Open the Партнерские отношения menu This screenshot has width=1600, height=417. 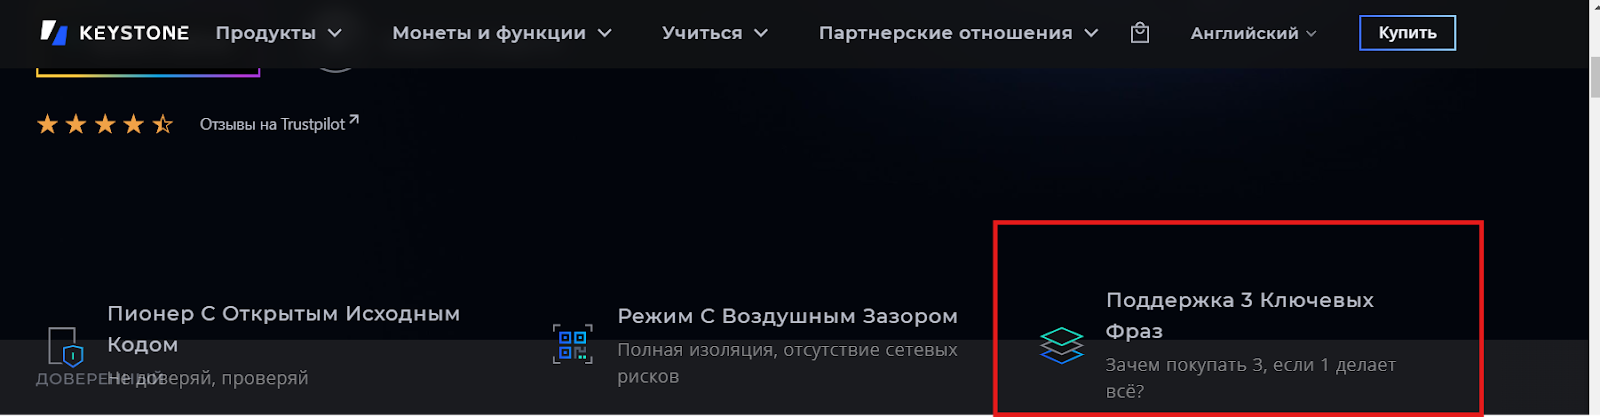pyautogui.click(x=959, y=33)
